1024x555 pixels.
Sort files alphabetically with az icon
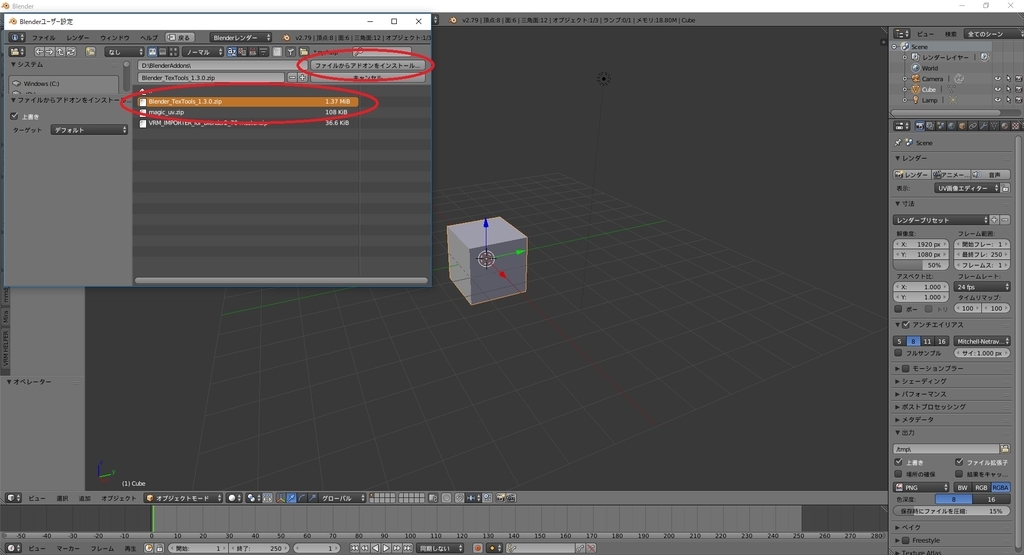[232, 52]
